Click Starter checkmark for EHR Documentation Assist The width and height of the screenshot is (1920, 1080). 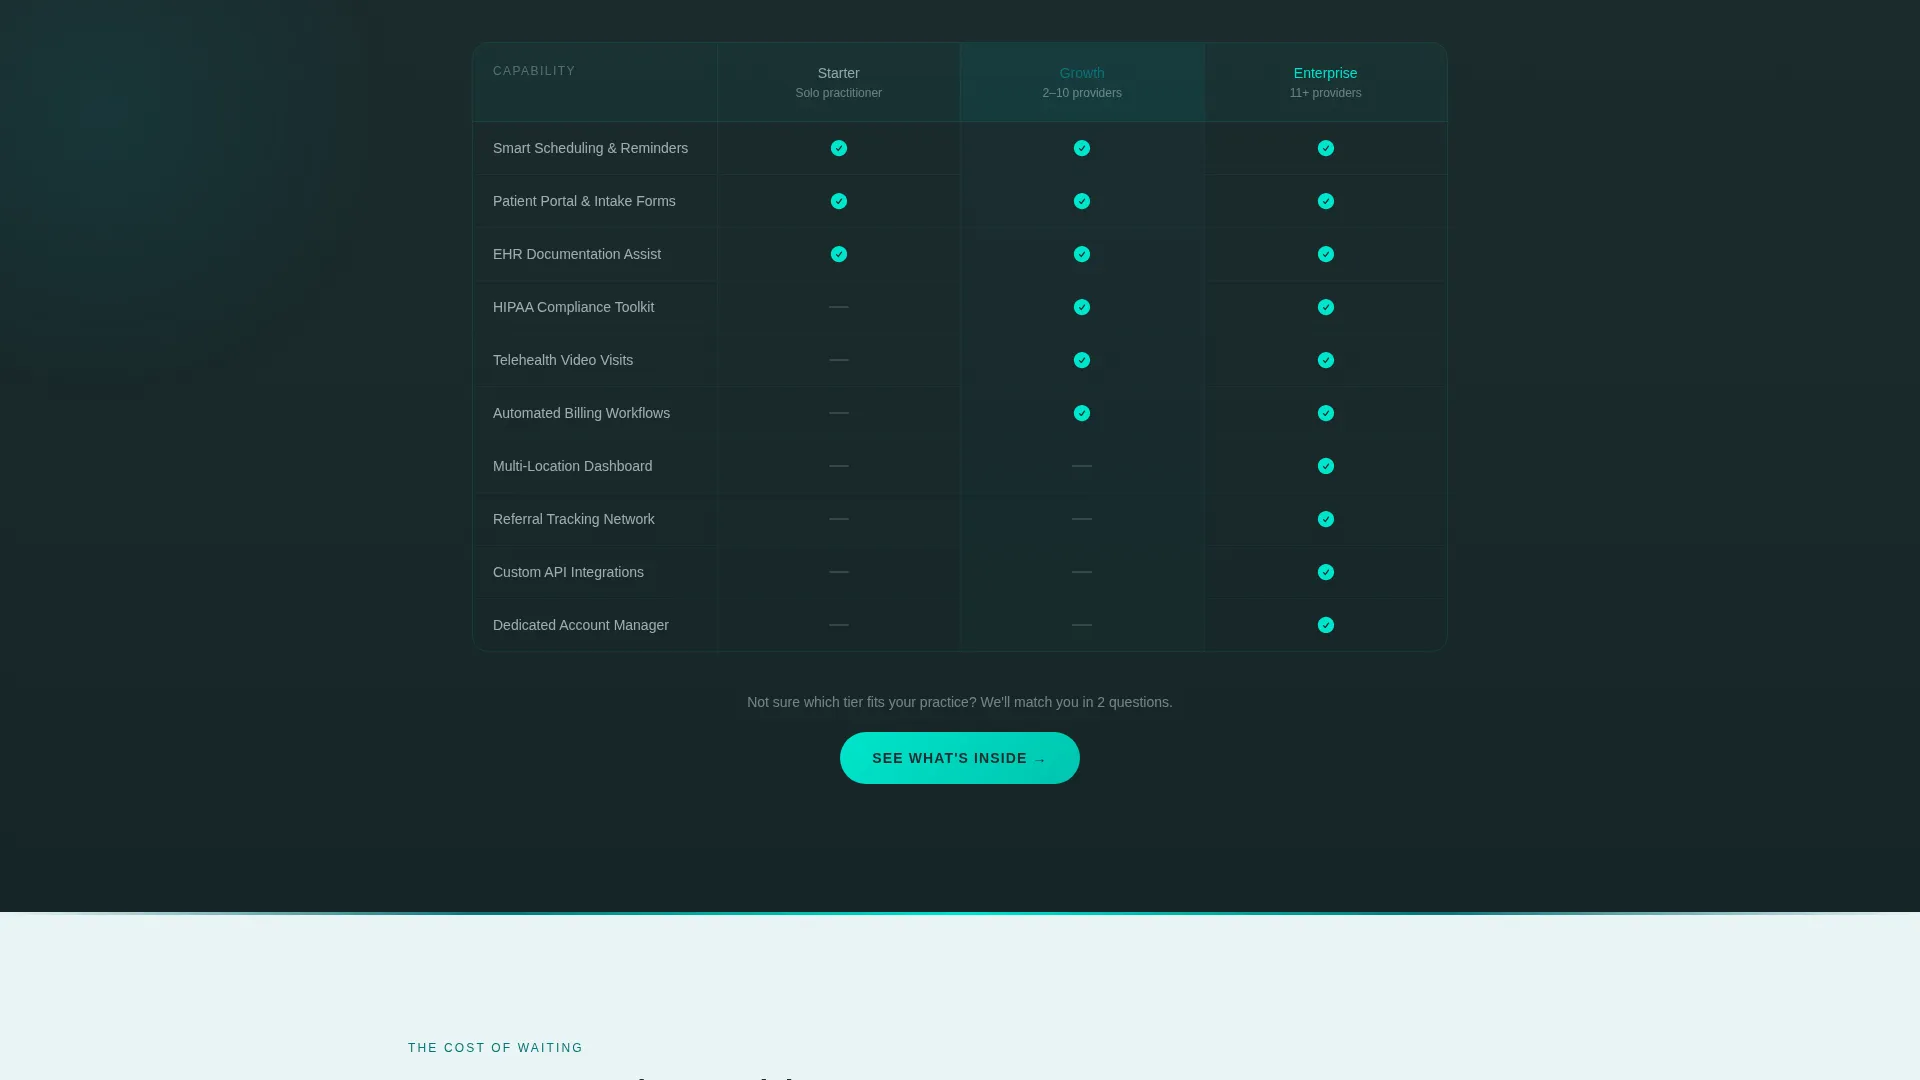pyautogui.click(x=839, y=254)
